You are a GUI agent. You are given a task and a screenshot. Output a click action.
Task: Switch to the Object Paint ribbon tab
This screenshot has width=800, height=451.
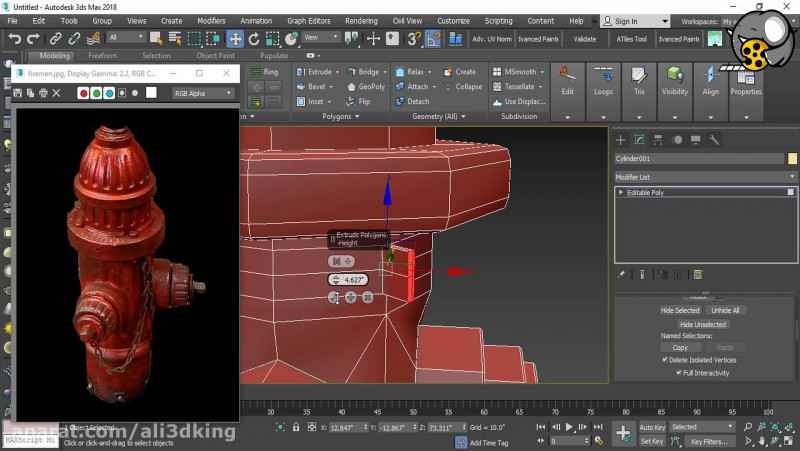click(x=215, y=56)
